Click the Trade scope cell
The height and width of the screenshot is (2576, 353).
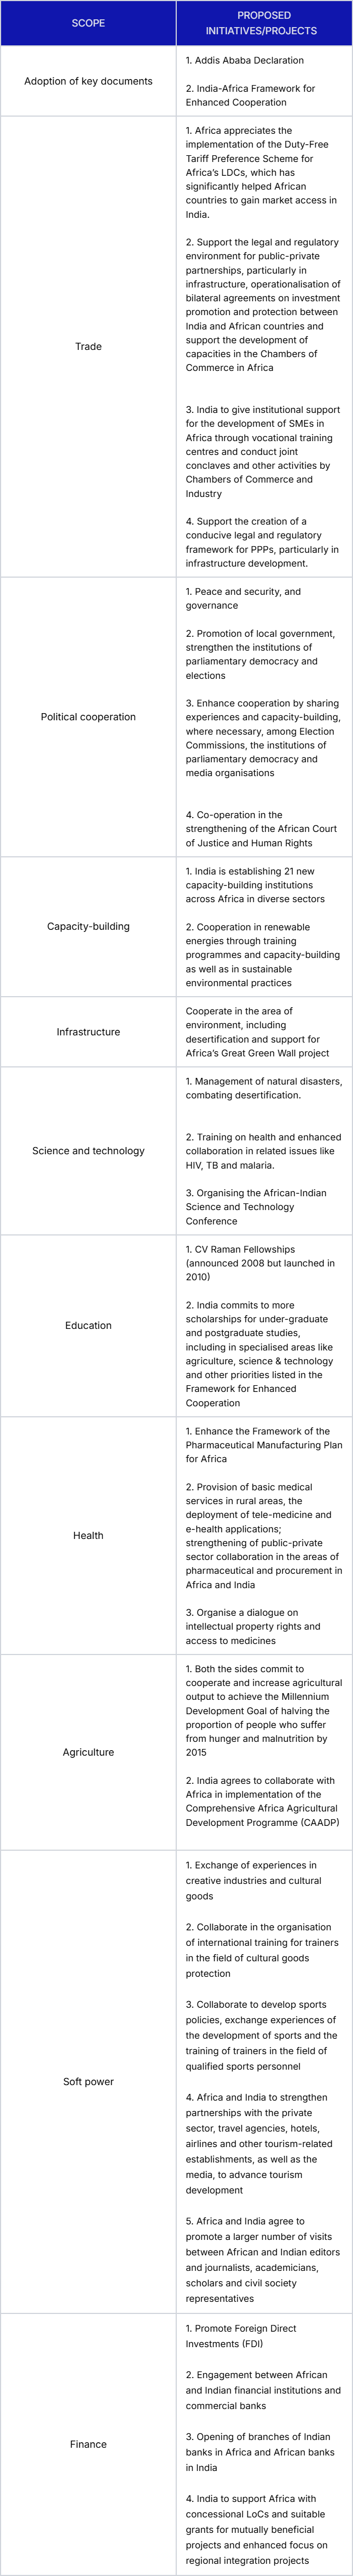point(88,347)
